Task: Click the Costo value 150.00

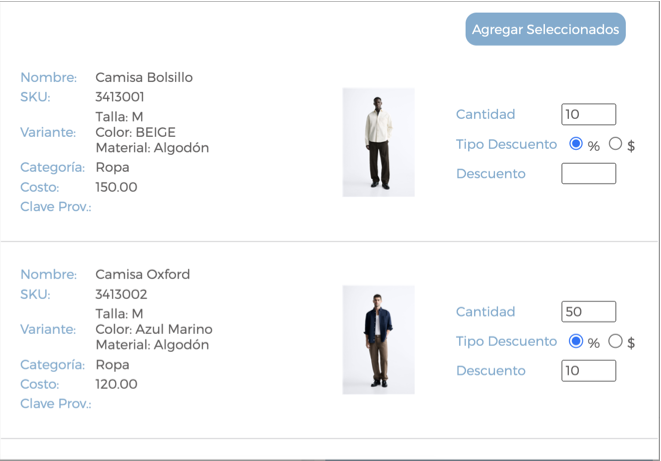Action: 116,187
